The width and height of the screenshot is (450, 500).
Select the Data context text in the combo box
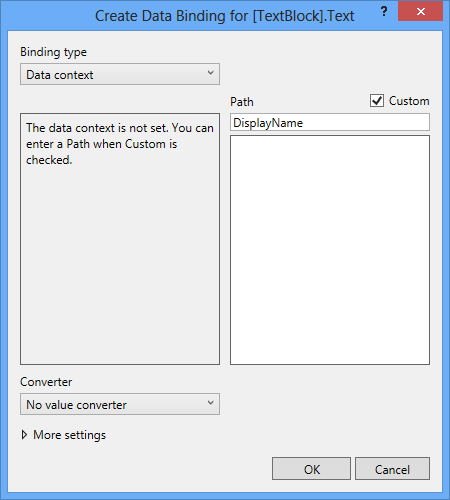pos(60,75)
